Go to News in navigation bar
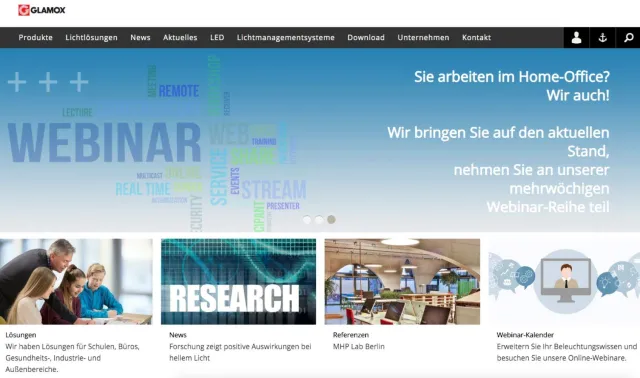This screenshot has width=640, height=378. 140,38
